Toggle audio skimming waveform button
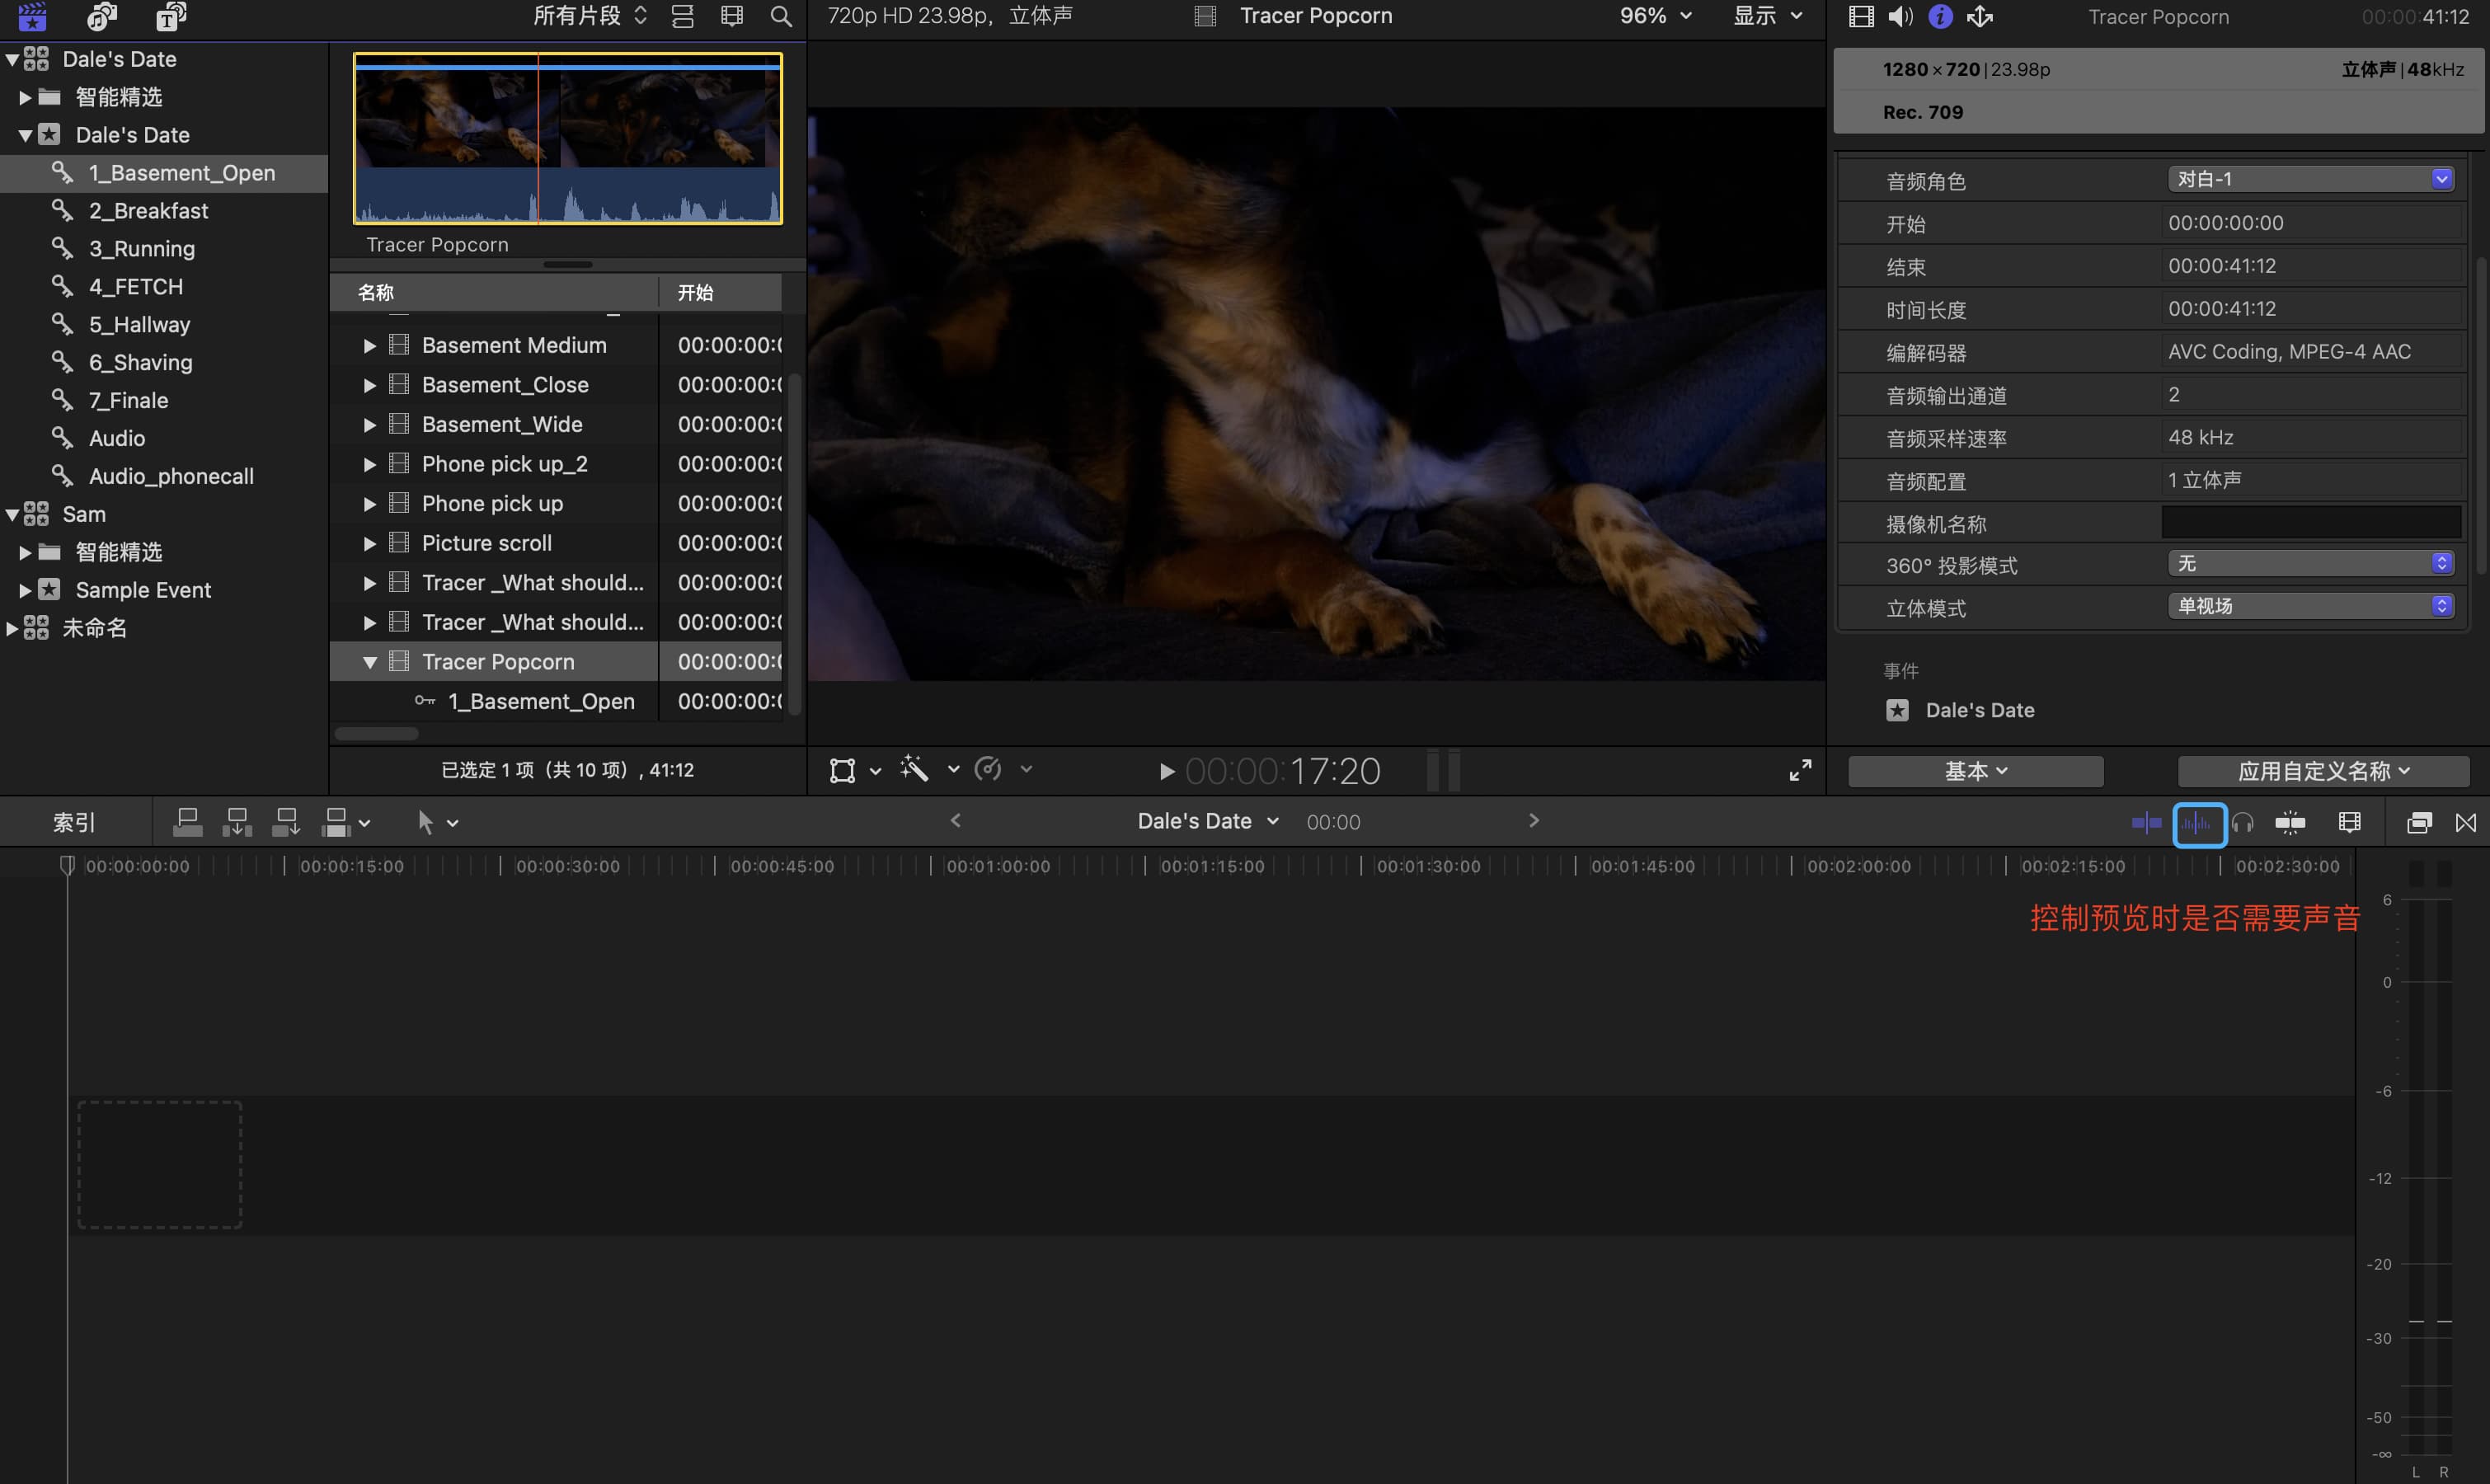 pyautogui.click(x=2198, y=824)
